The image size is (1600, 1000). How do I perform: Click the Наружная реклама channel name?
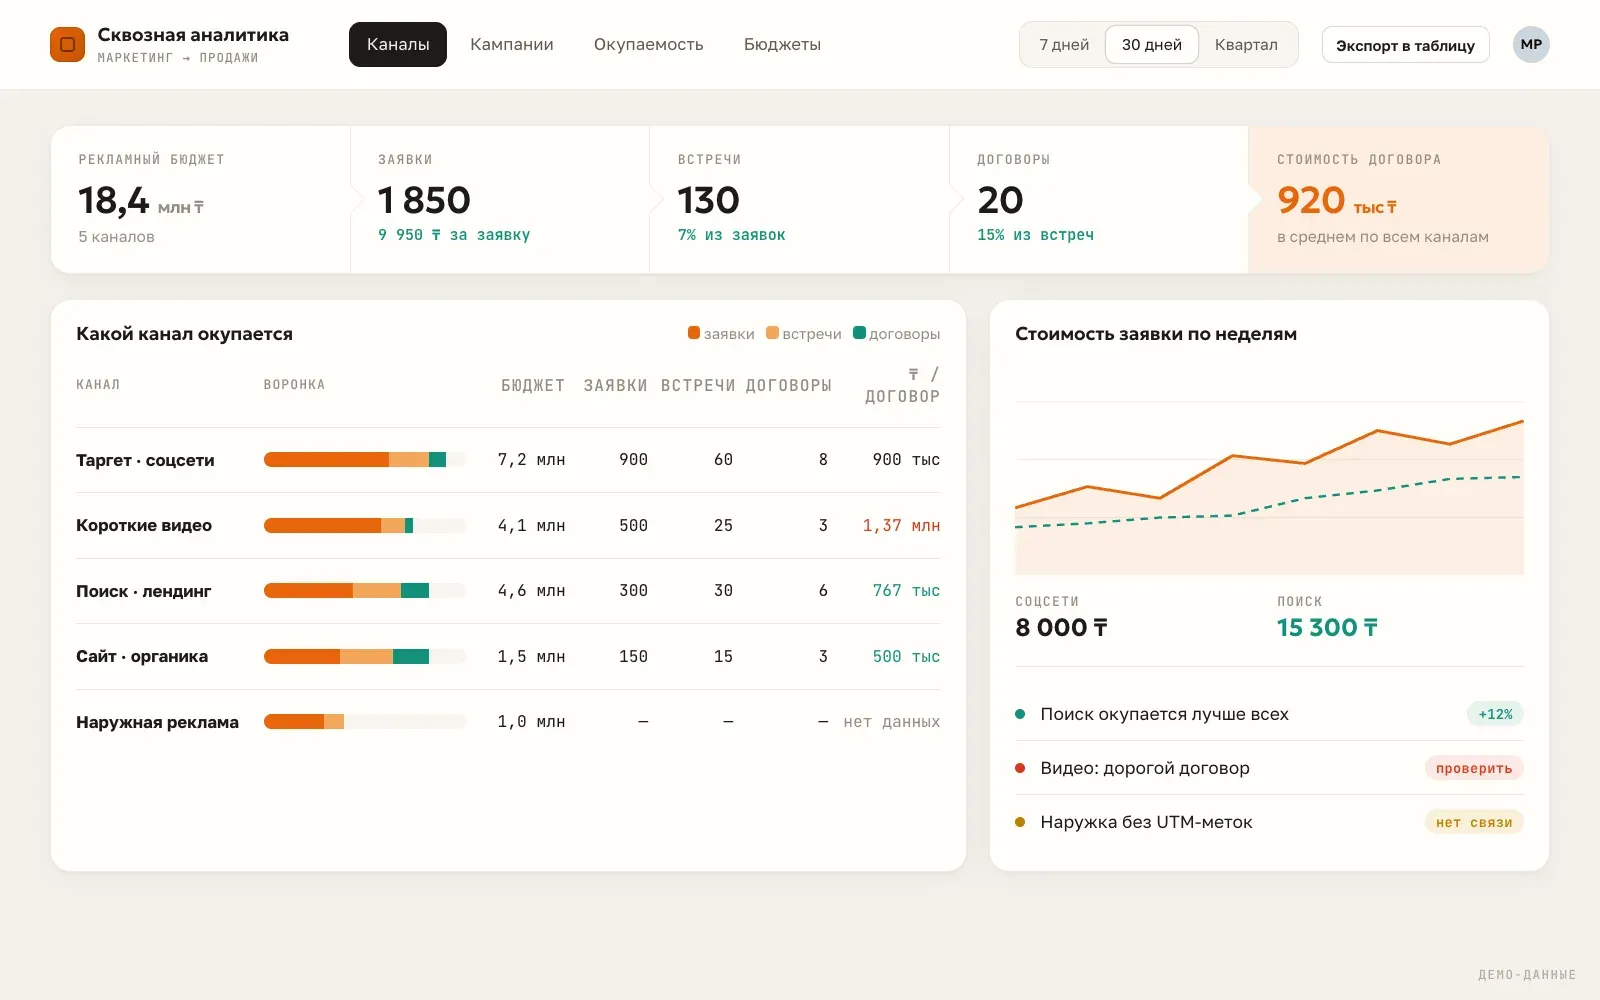click(x=157, y=722)
